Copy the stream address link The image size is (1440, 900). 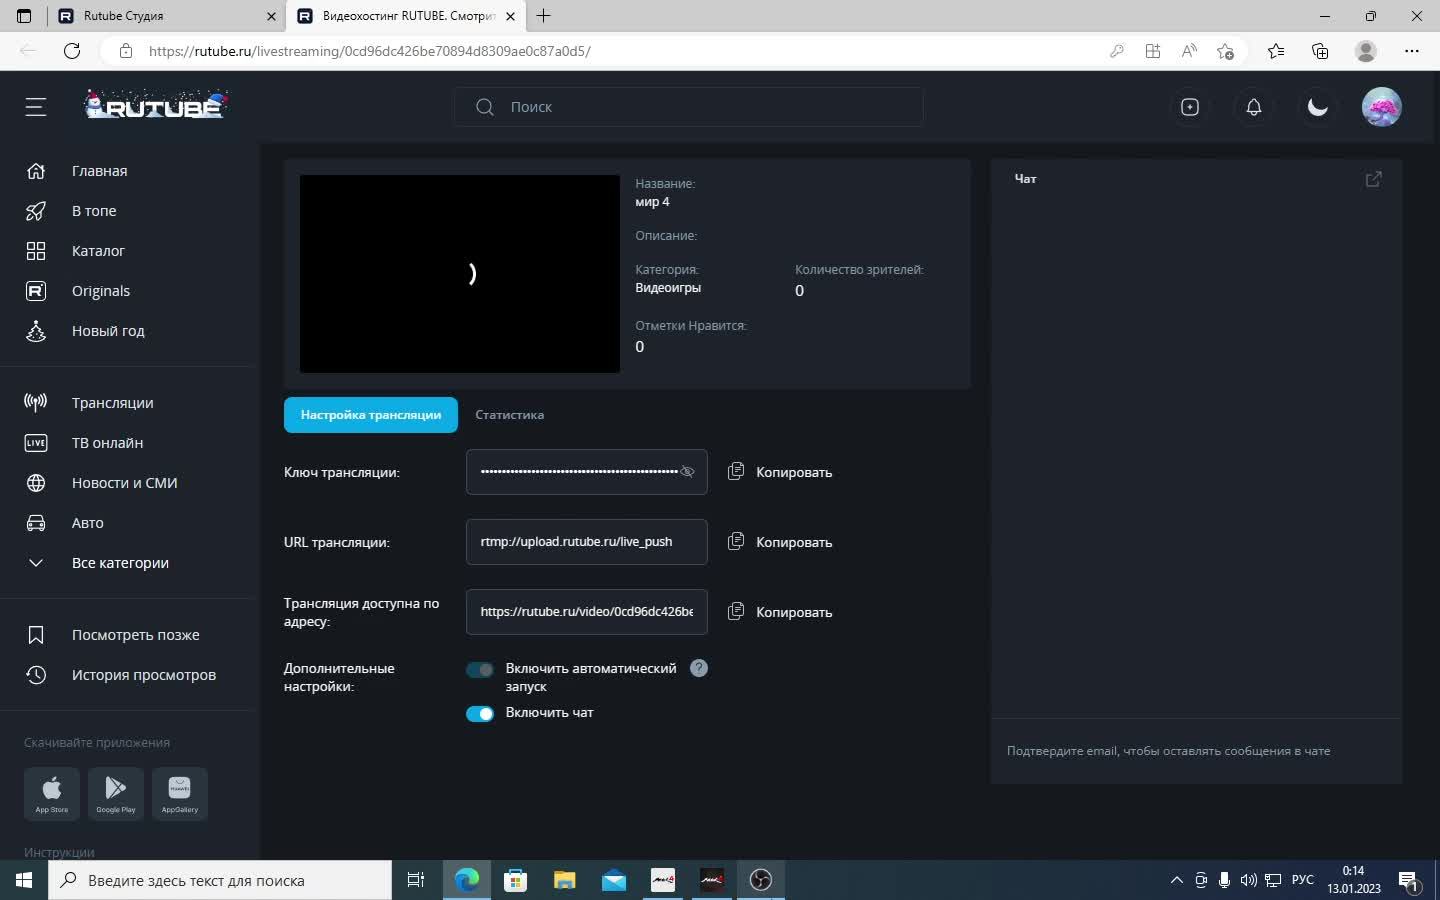tap(780, 612)
